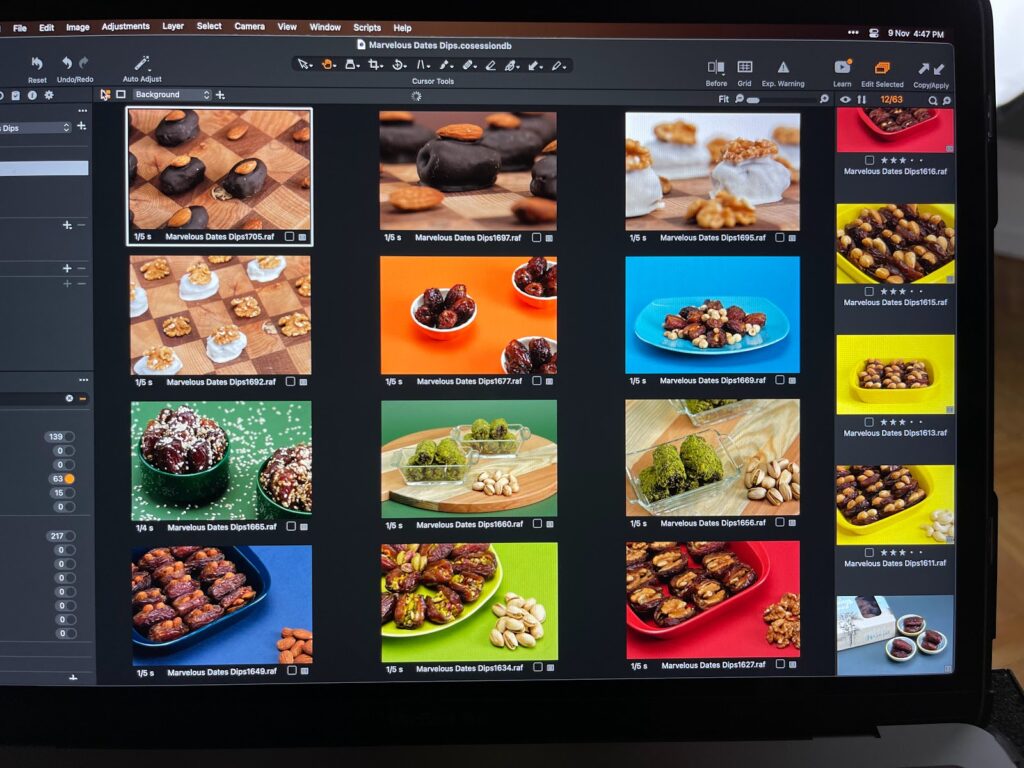Tick browser checkbox above Marvelous Dates Dips1613.raf

pos(869,422)
